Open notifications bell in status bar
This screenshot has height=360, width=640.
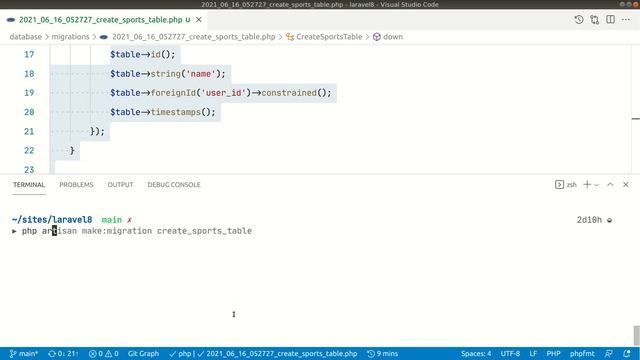coord(627,353)
